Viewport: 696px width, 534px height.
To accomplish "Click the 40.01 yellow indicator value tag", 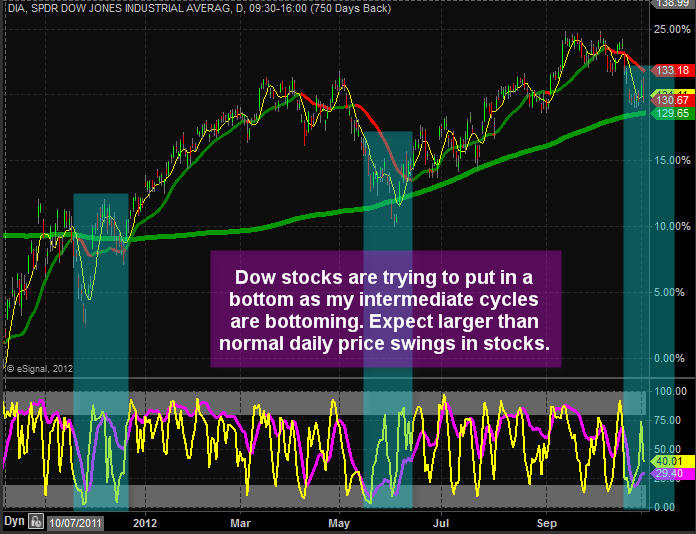I will point(671,461).
